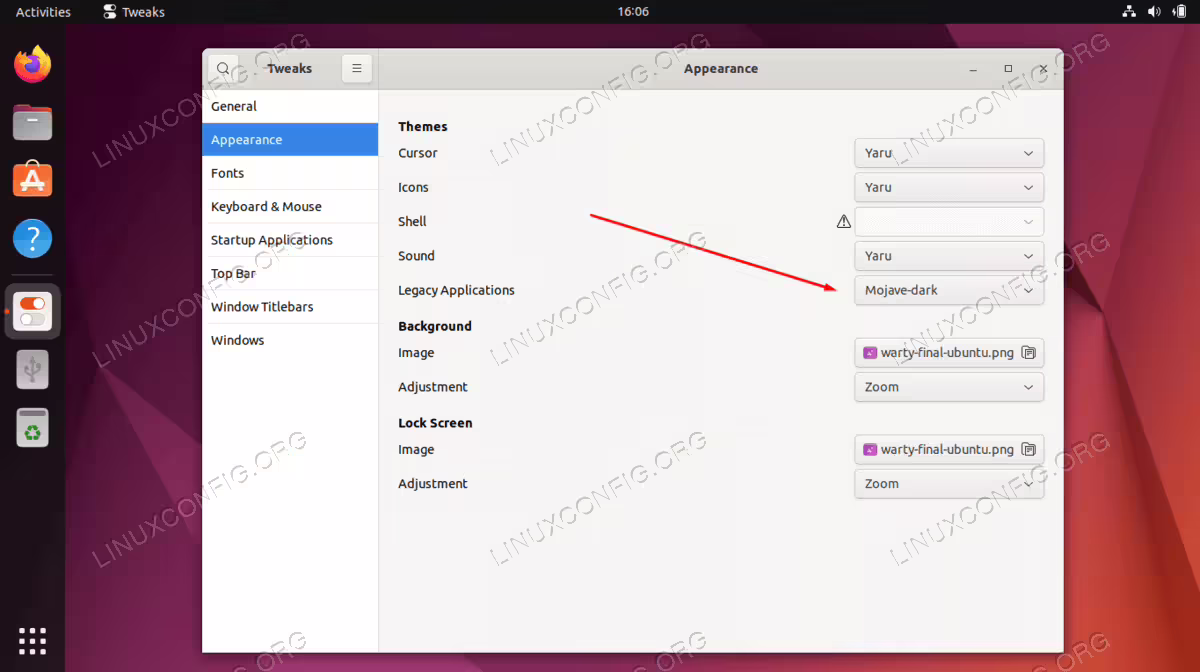Open the Icons theme dropdown
The height and width of the screenshot is (672, 1200).
(x=949, y=187)
